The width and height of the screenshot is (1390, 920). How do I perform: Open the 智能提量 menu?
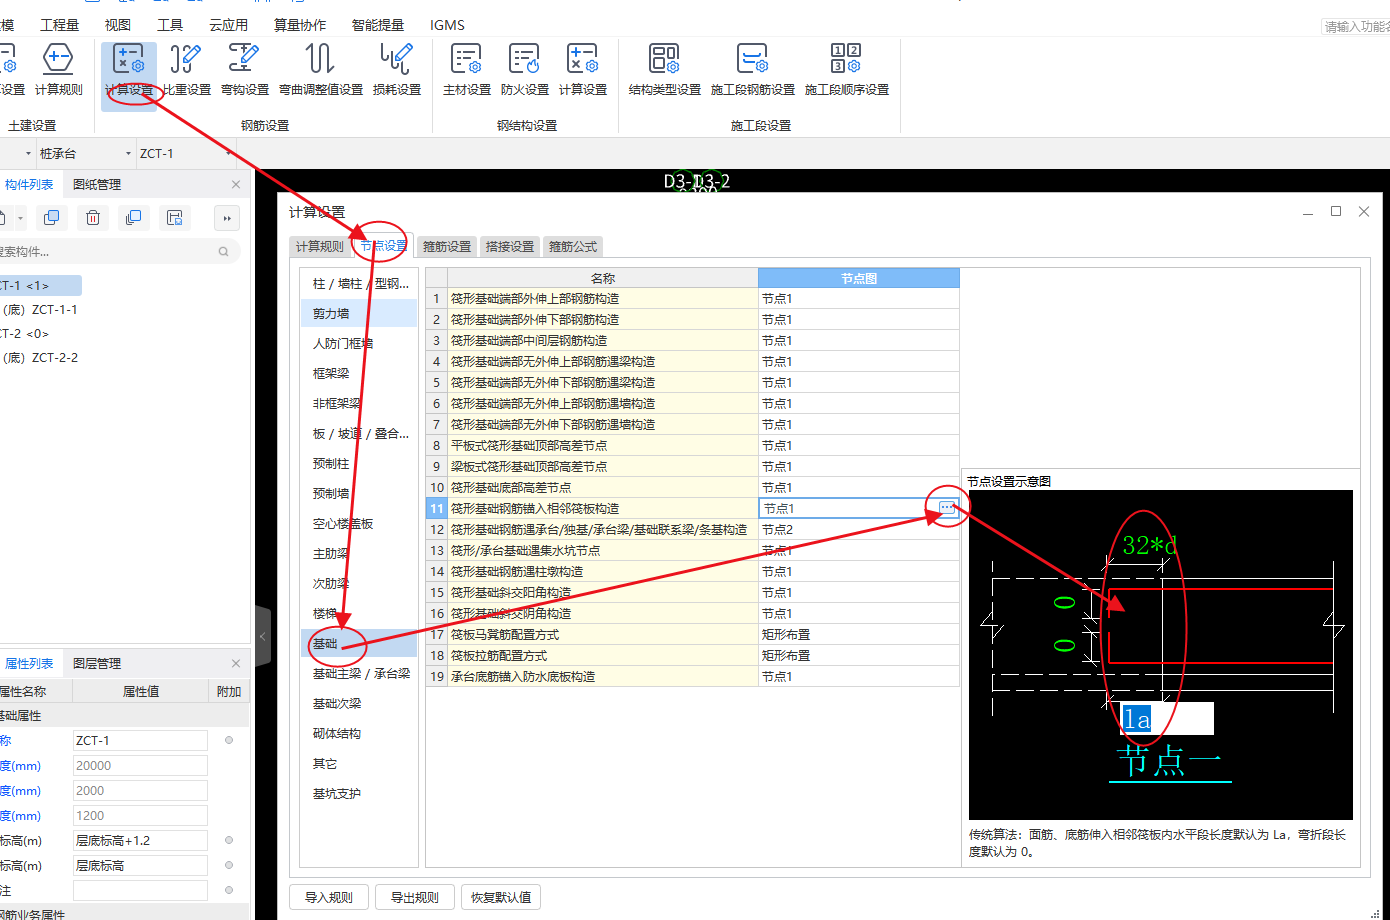[x=378, y=25]
